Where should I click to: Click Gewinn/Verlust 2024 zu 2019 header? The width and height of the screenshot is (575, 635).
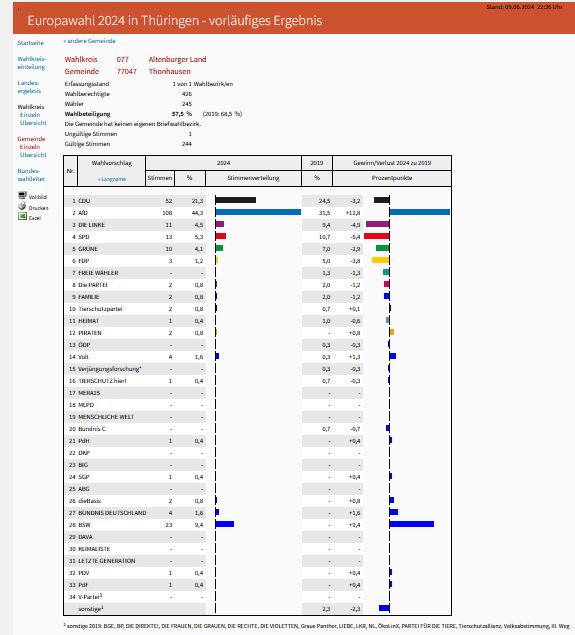coord(392,163)
